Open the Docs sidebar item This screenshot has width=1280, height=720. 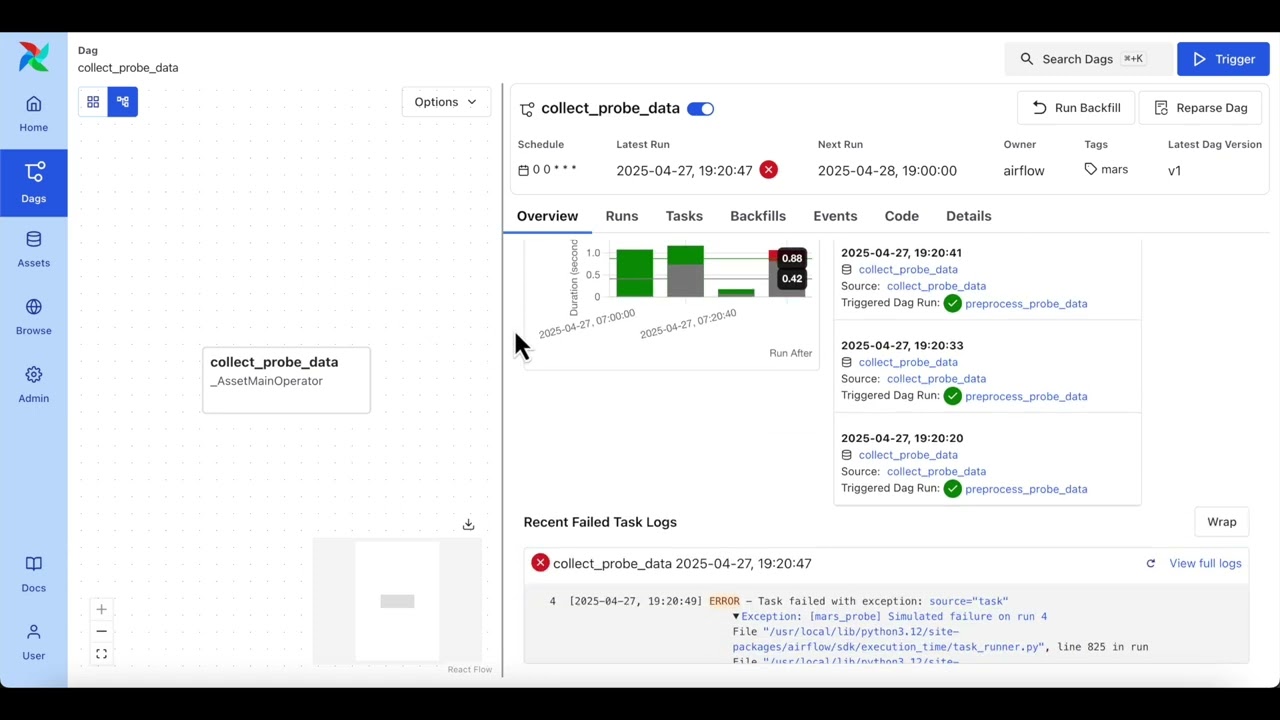pos(33,575)
